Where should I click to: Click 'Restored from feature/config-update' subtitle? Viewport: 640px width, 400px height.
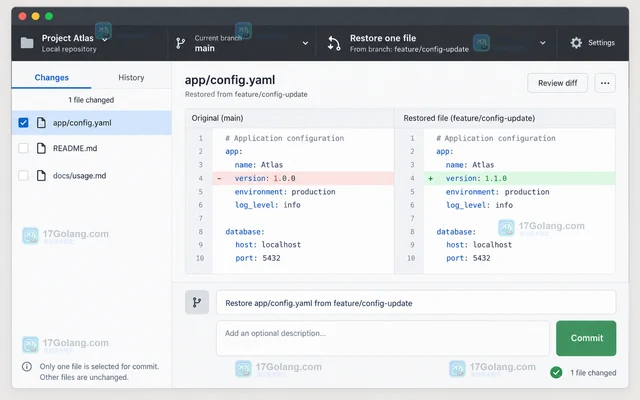pyautogui.click(x=246, y=94)
